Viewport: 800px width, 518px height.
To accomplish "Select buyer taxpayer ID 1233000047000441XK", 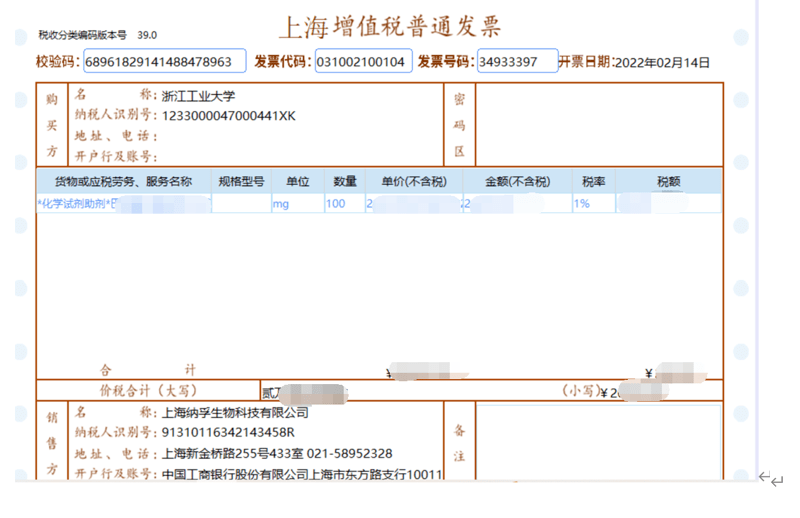I will pos(229,116).
